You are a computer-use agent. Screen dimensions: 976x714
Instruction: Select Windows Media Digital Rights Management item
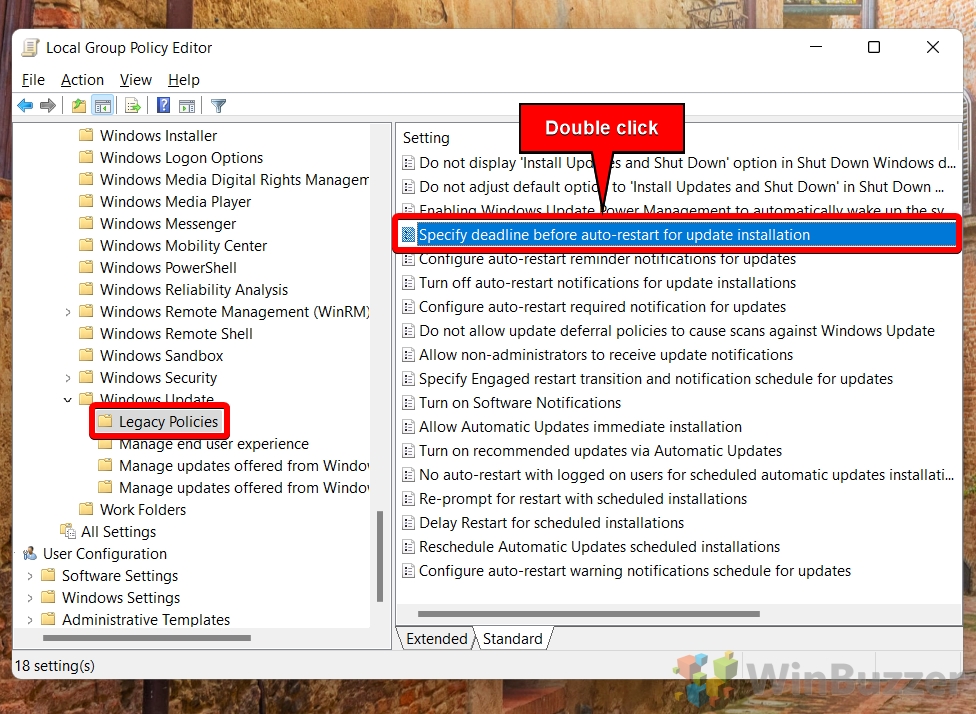(234, 179)
